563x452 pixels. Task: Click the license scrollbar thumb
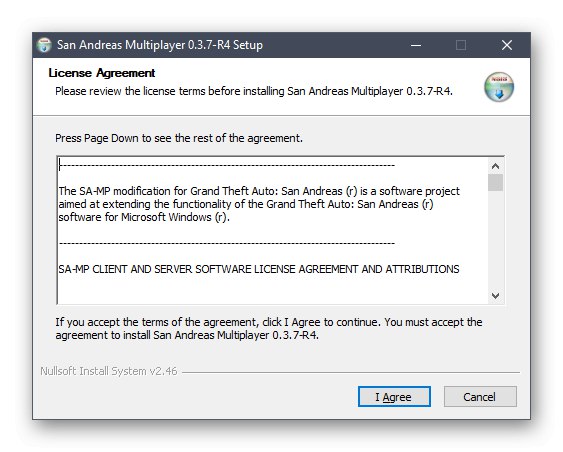coord(495,182)
